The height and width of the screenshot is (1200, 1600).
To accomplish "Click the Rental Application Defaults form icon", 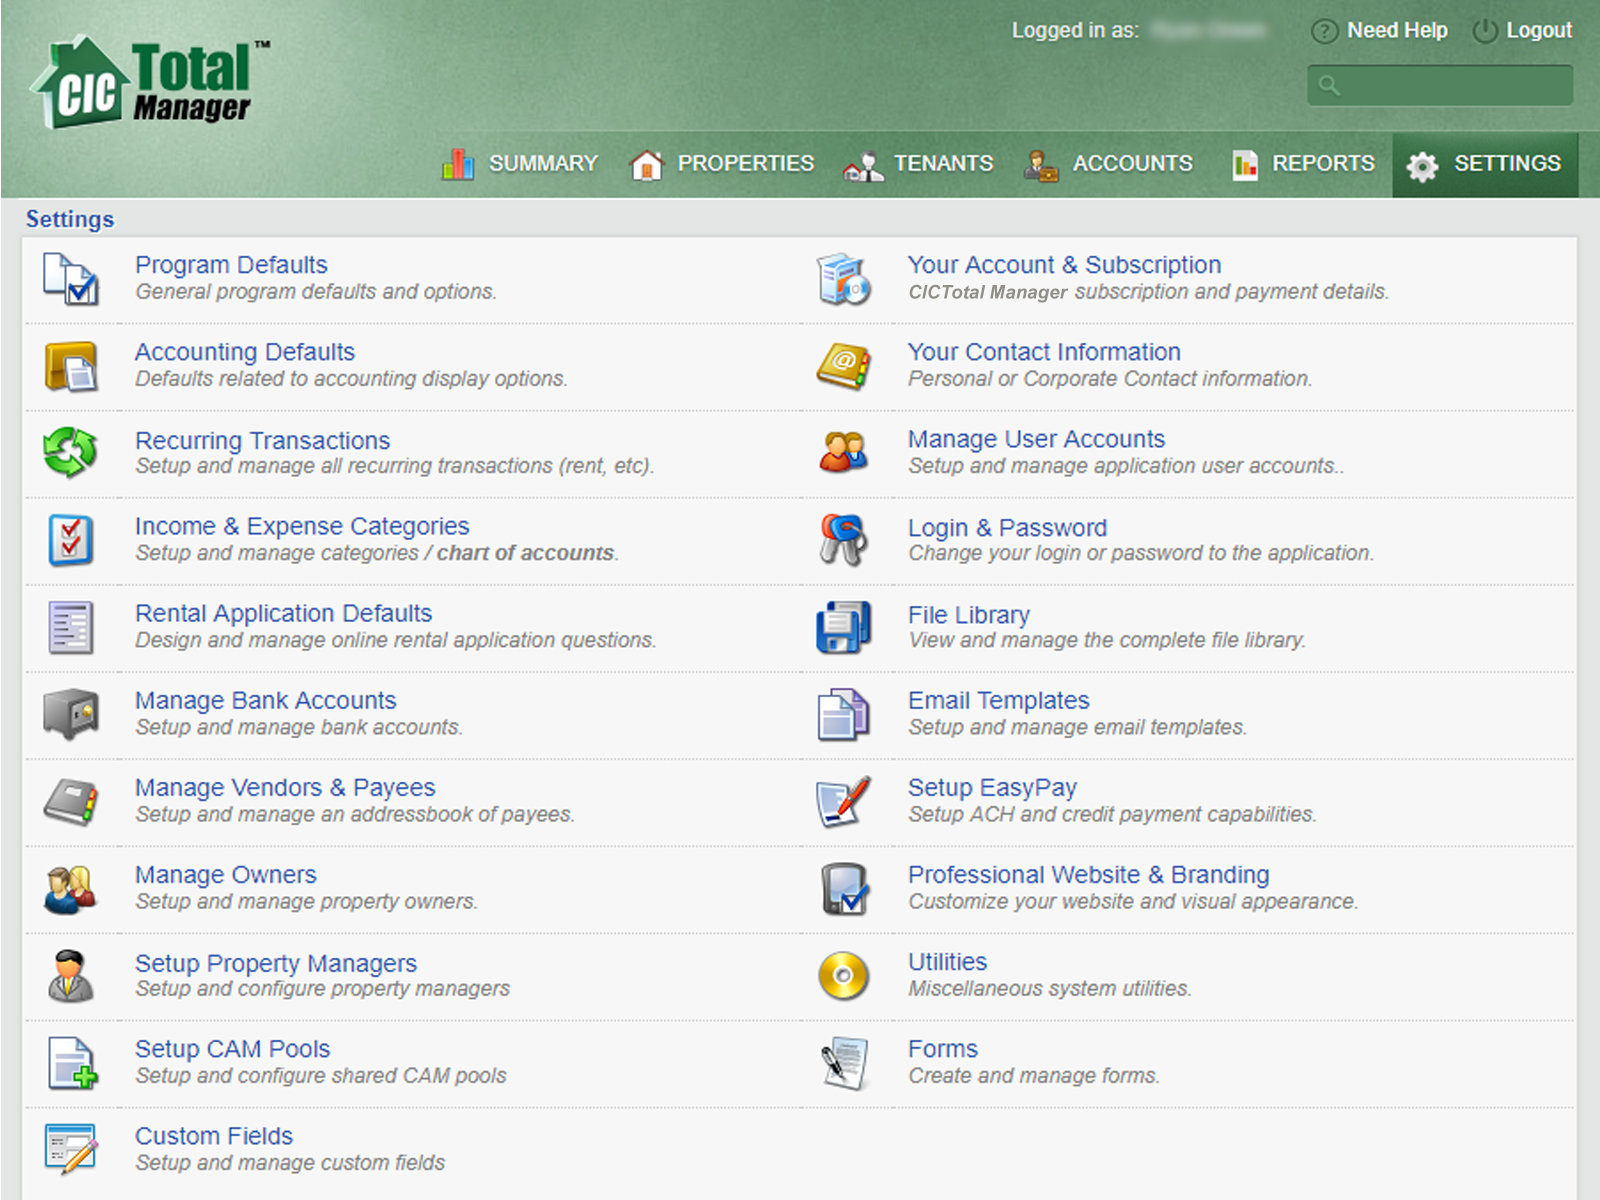I will (70, 627).
